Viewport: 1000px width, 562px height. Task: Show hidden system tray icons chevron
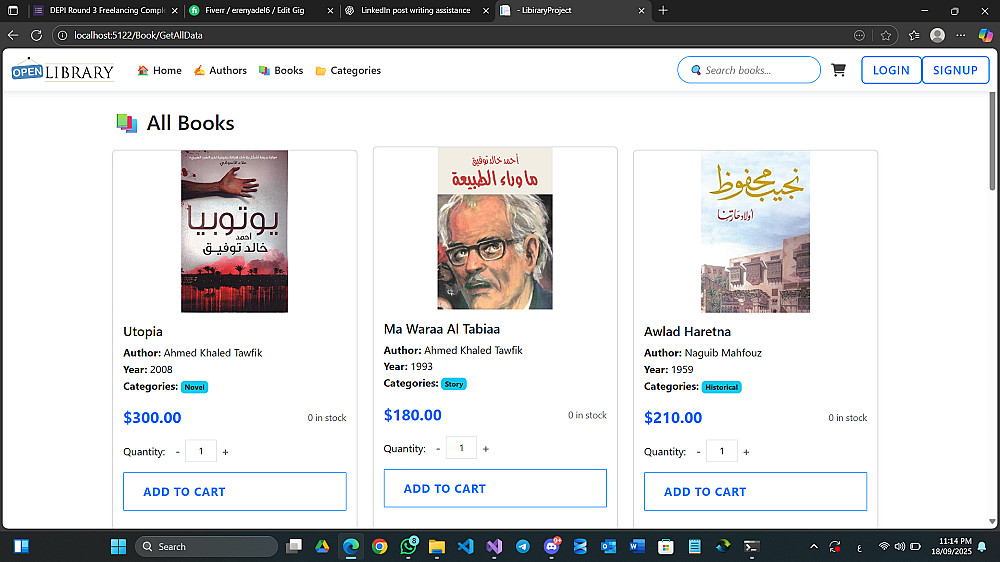[x=814, y=547]
